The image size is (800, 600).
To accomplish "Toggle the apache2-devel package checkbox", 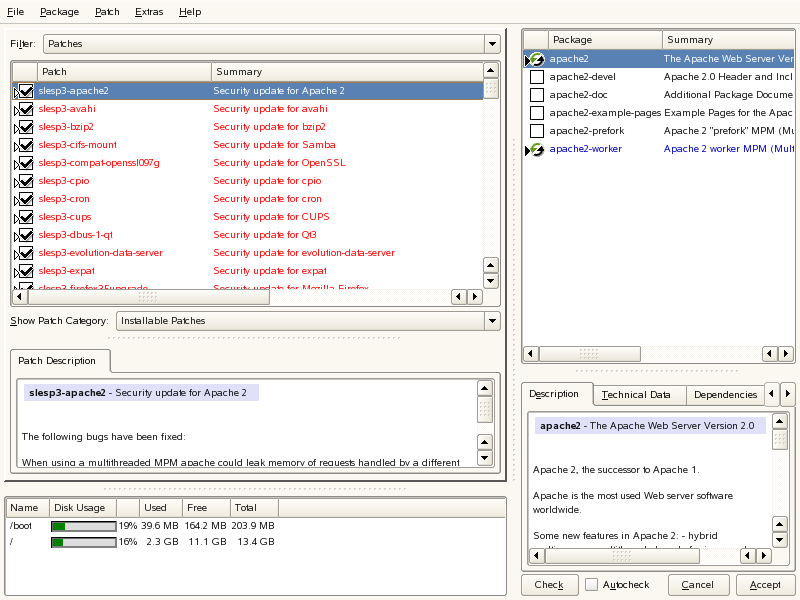I will 537,77.
